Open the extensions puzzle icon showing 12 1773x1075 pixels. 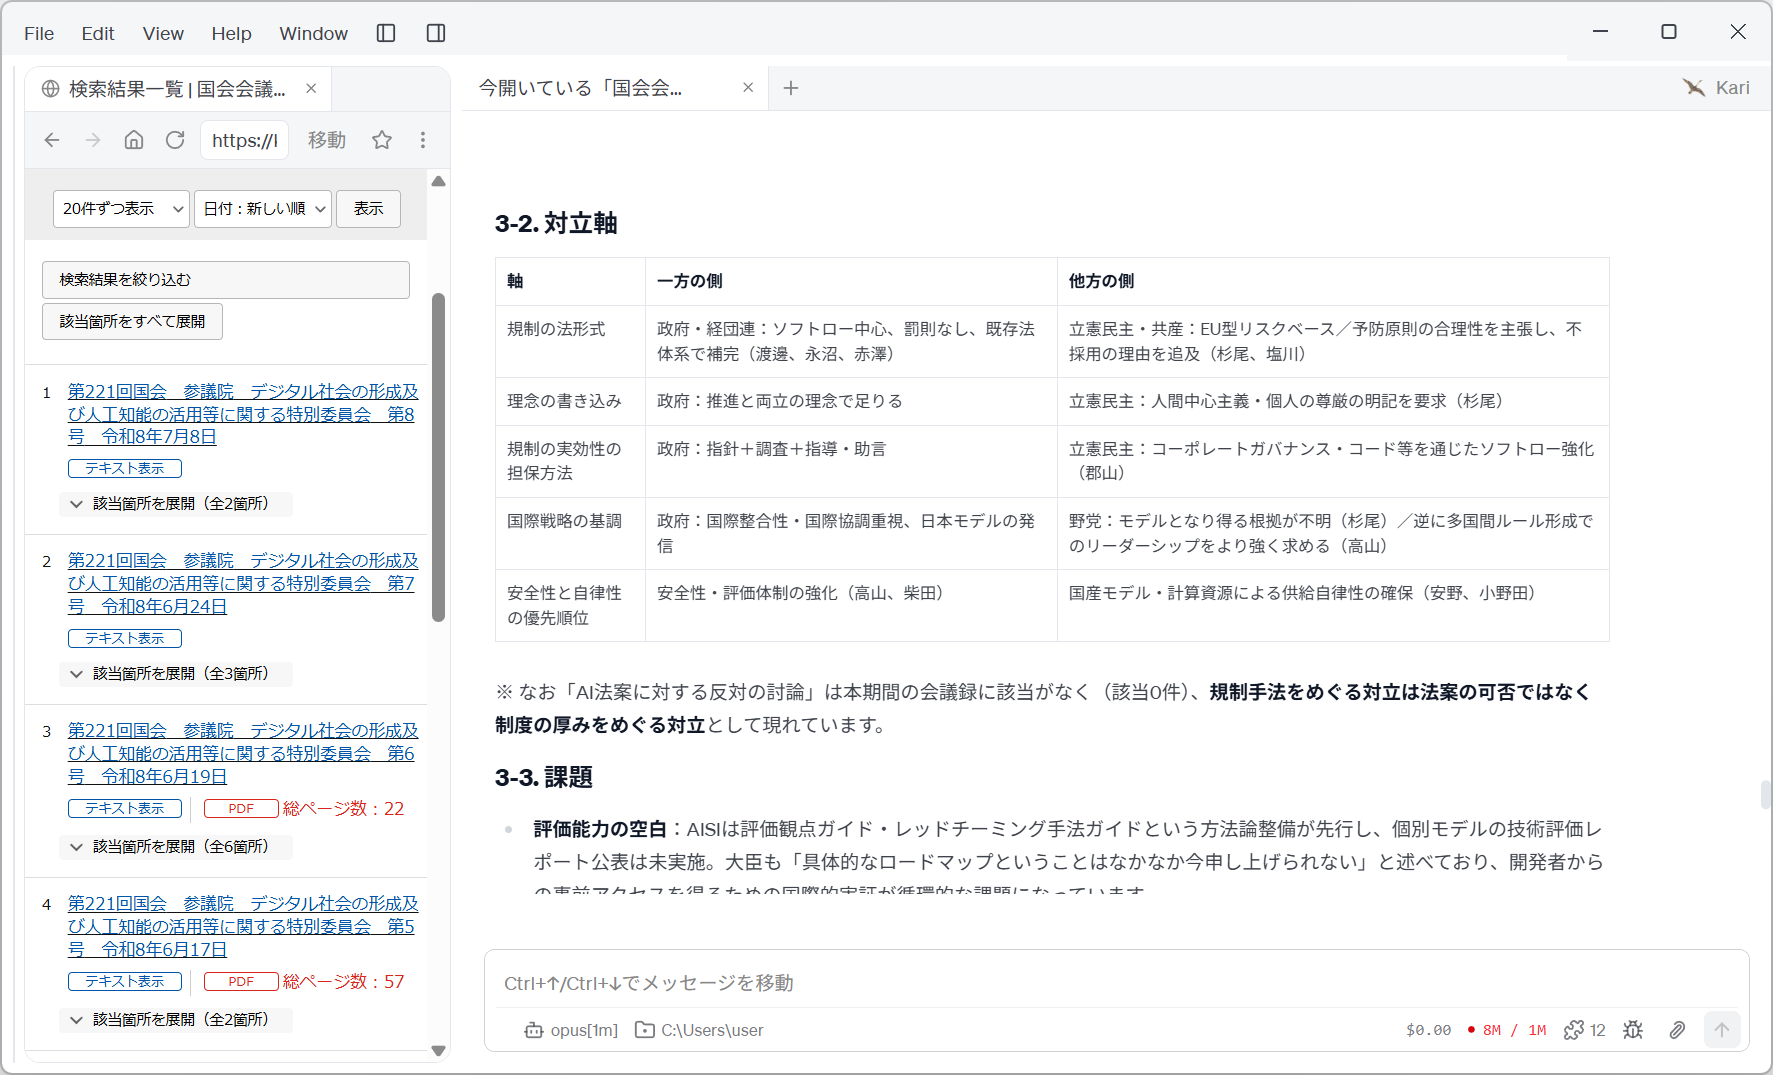click(x=1584, y=1029)
